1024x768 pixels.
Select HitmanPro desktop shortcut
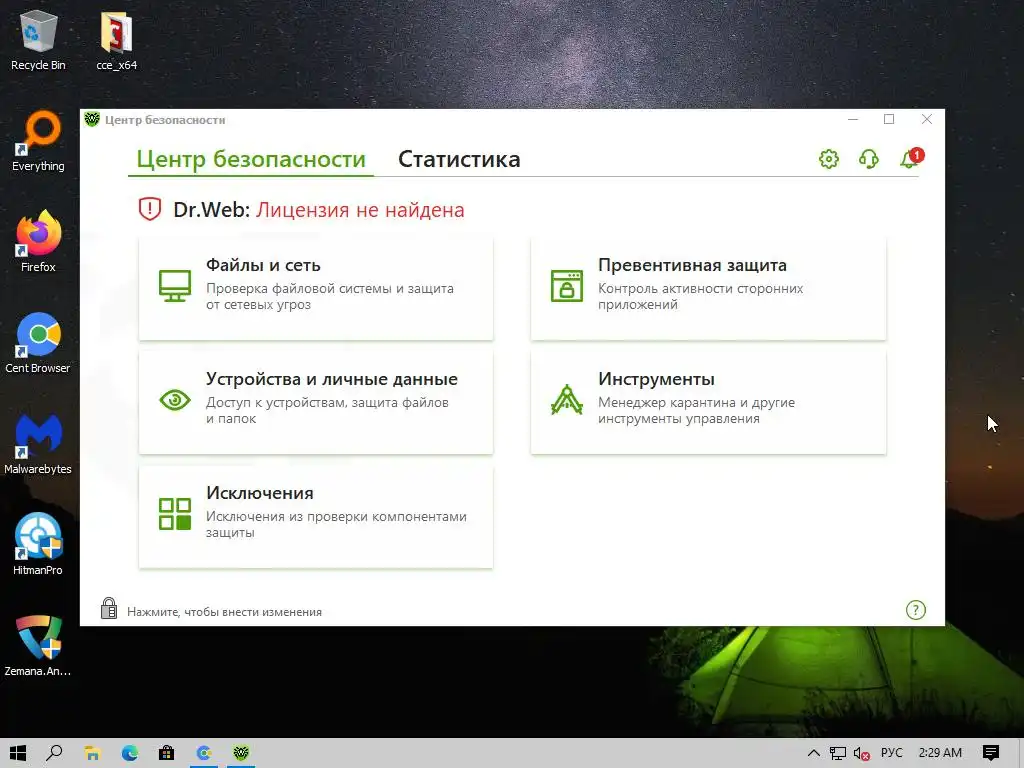point(38,545)
